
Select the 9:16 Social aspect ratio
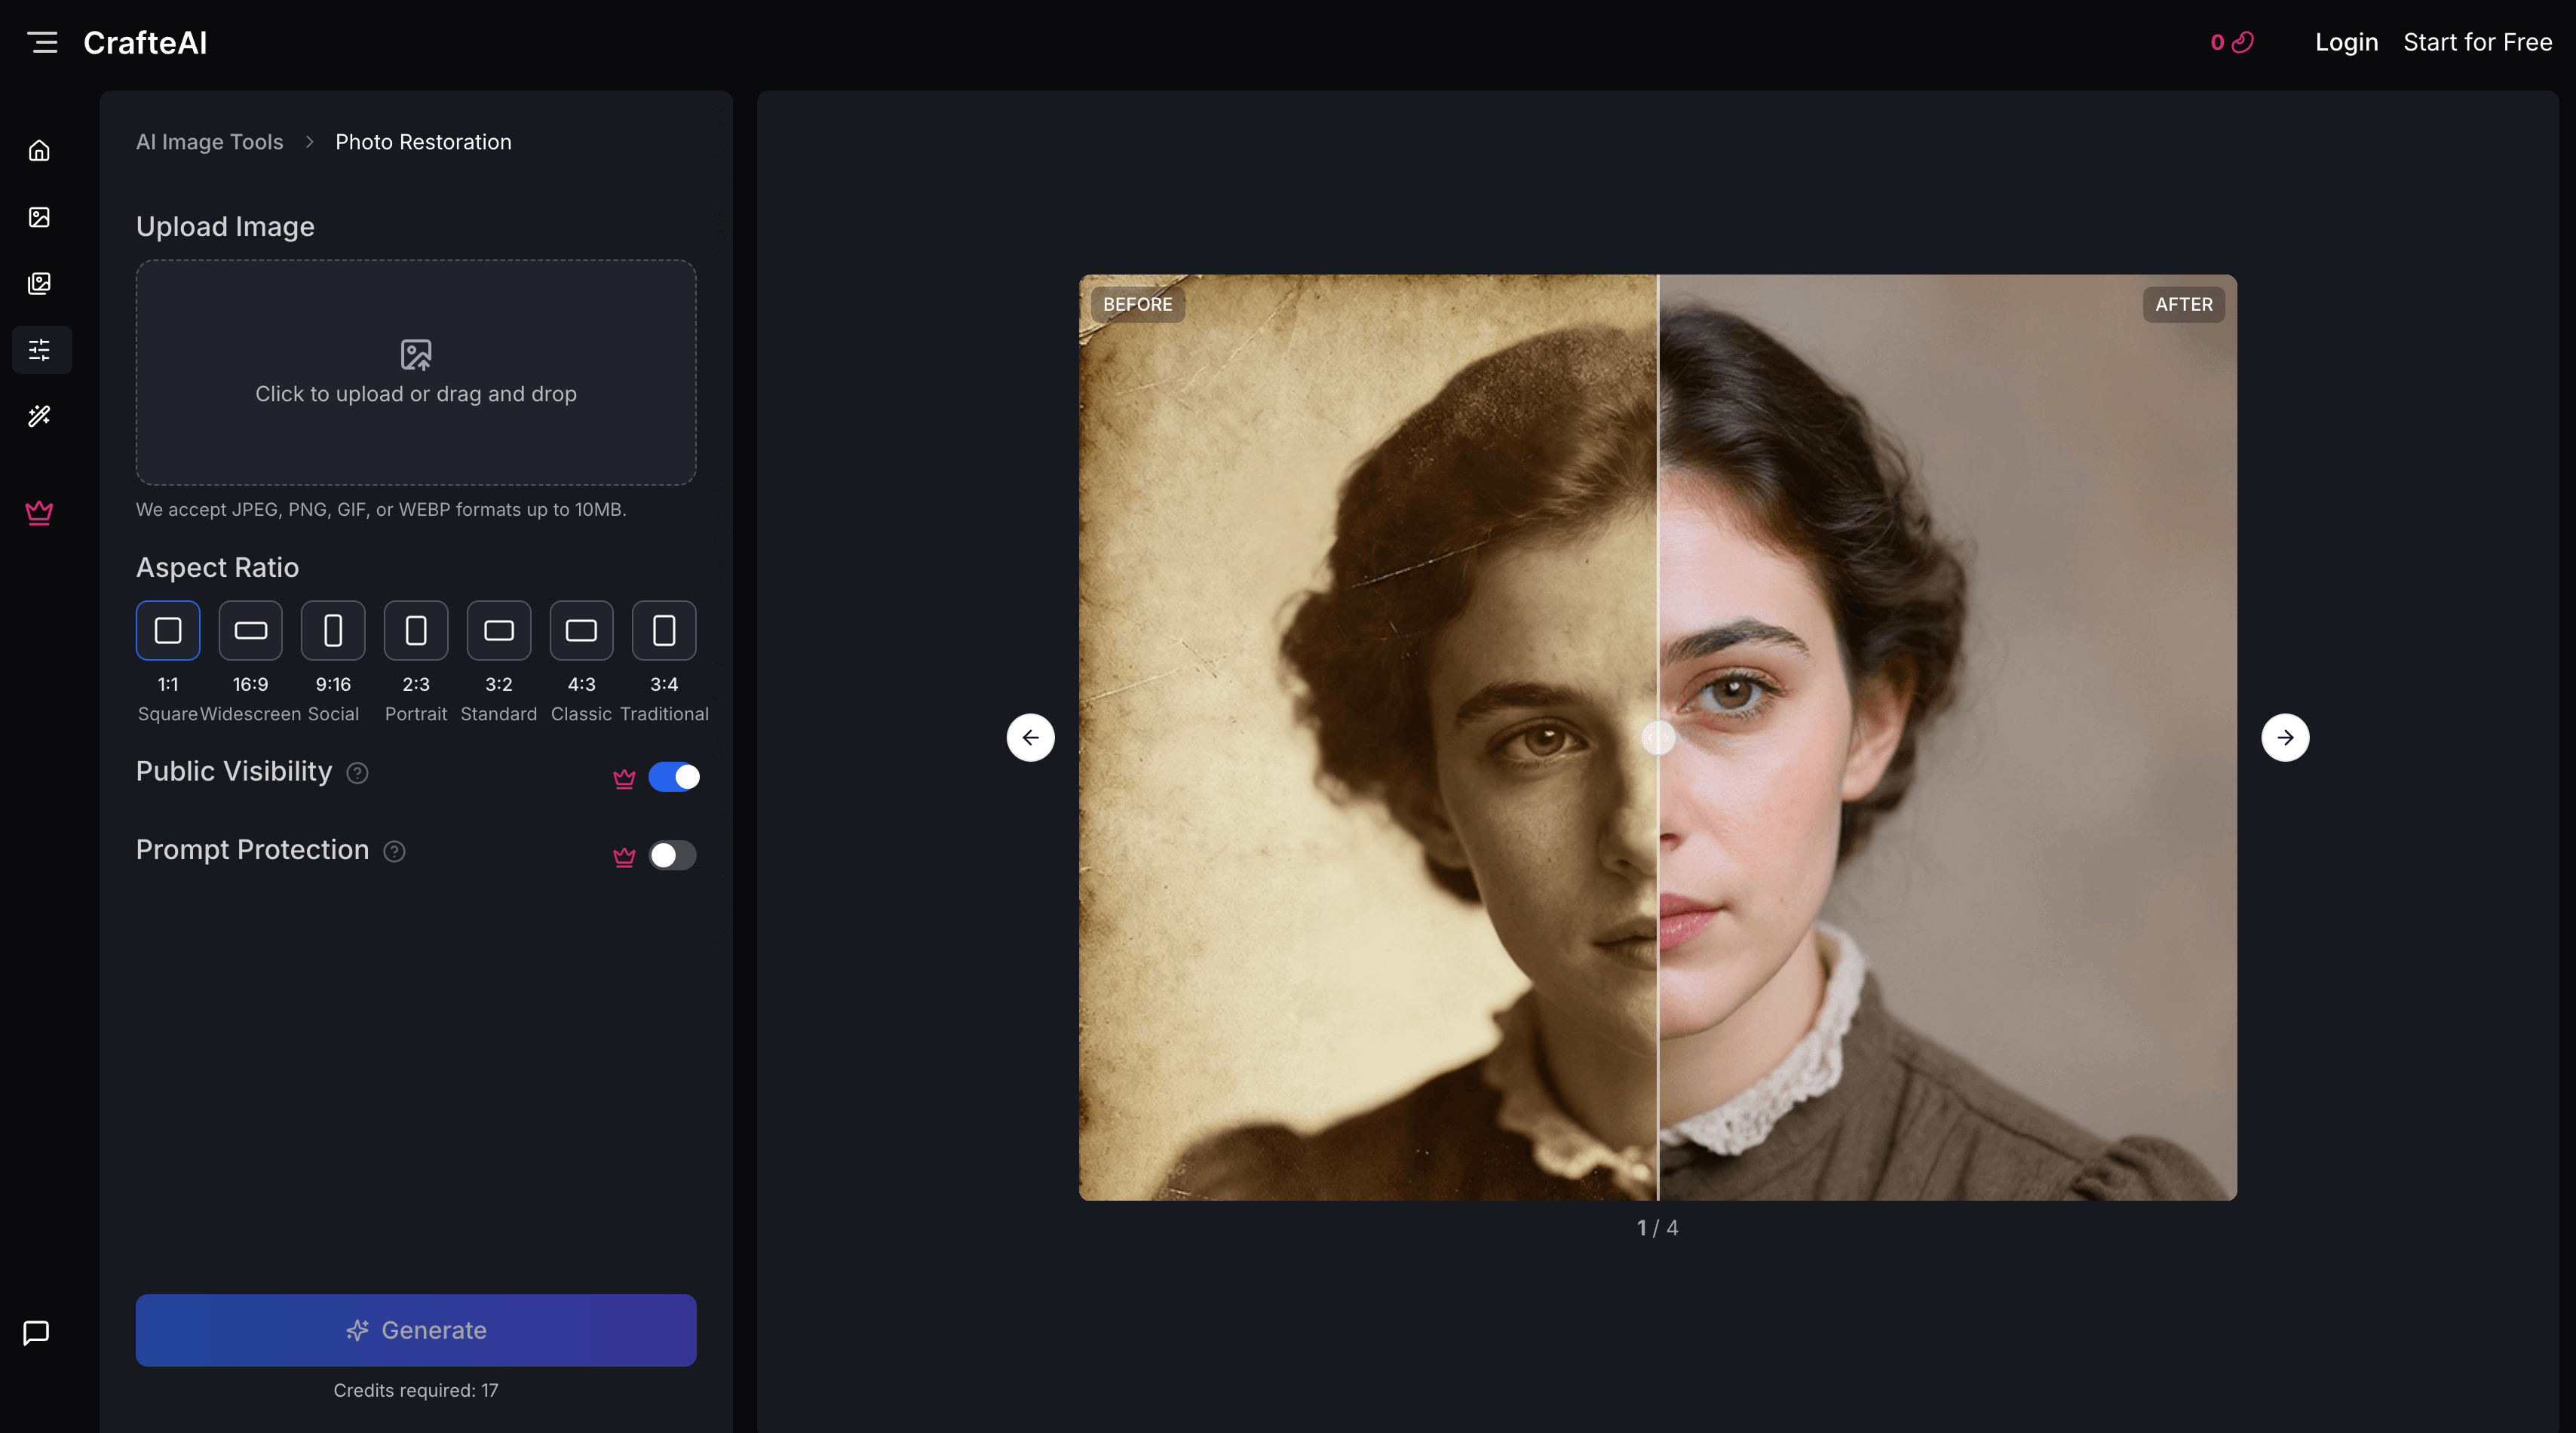333,630
